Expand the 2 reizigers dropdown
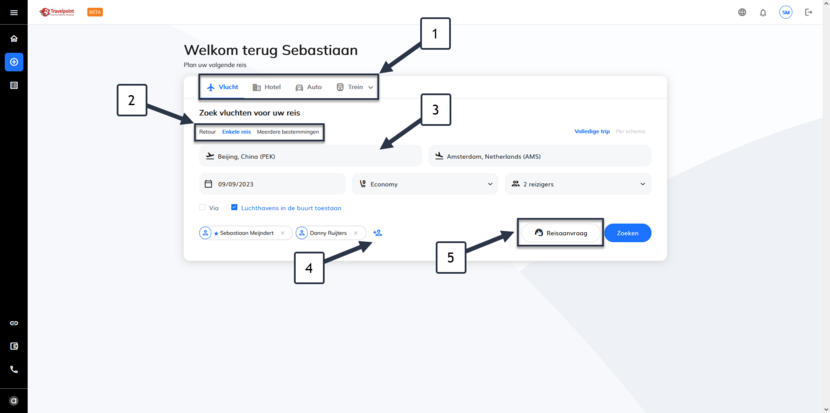The width and height of the screenshot is (830, 413). point(578,184)
